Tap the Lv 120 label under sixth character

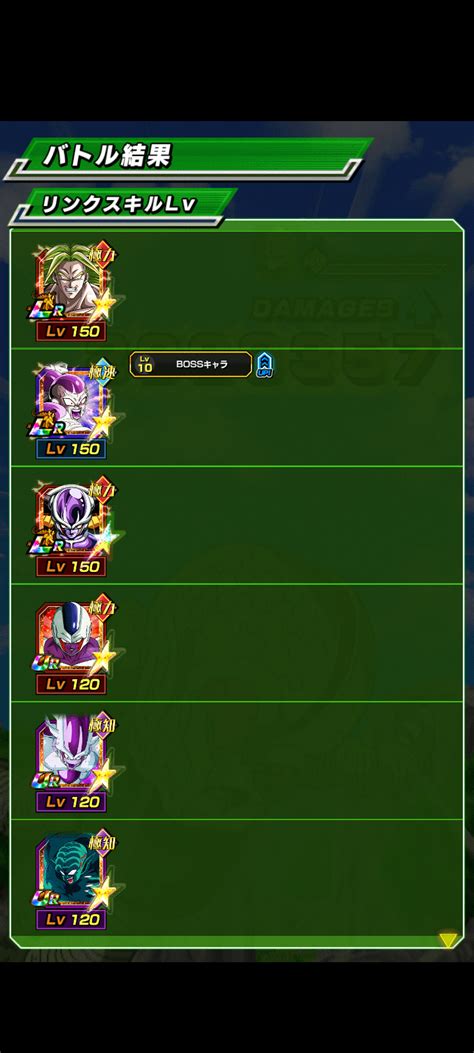pyautogui.click(x=71, y=919)
